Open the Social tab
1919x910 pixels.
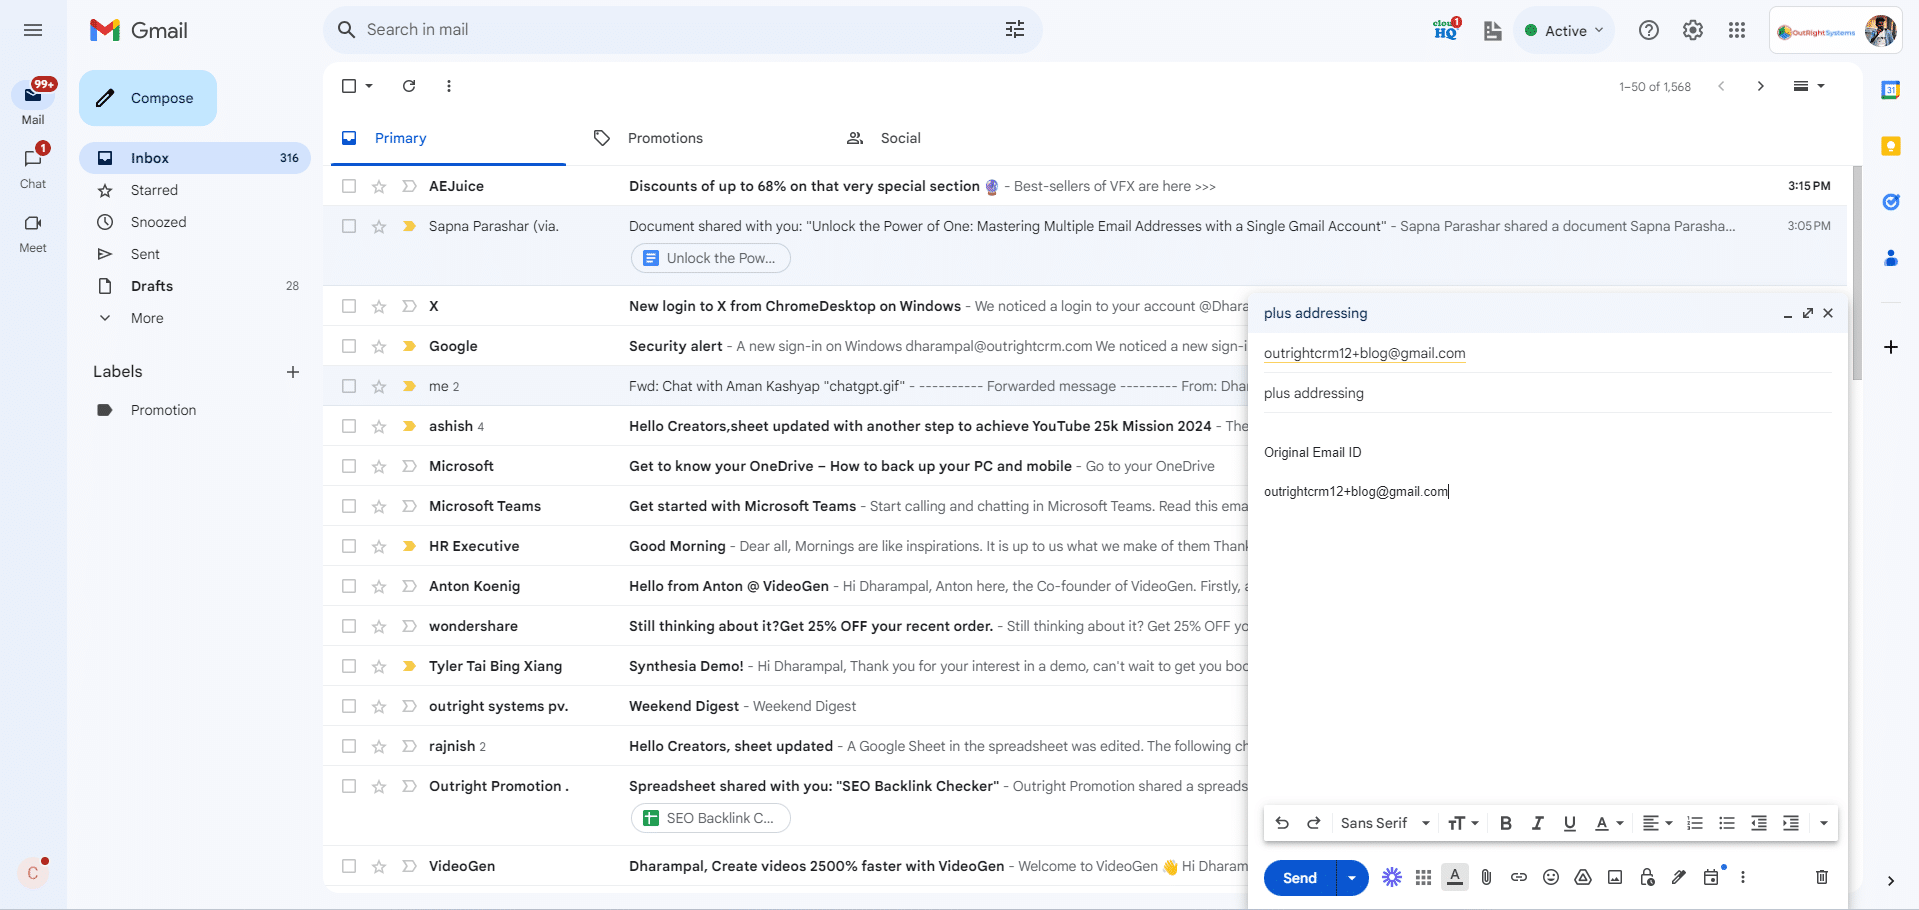899,138
